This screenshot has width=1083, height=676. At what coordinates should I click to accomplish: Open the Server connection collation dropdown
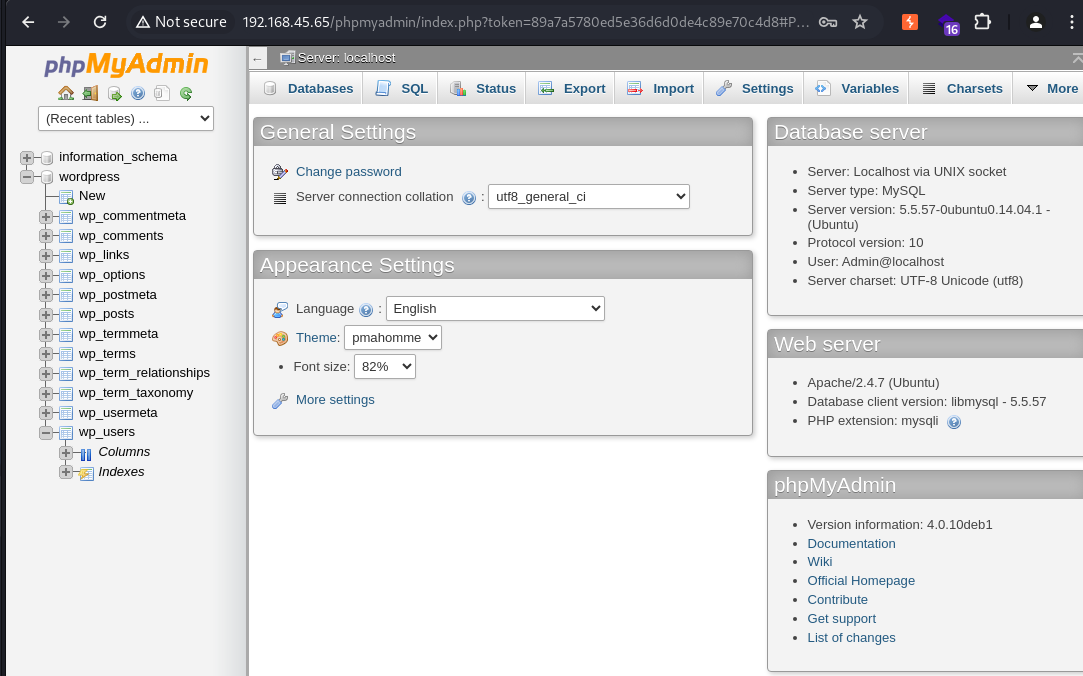pyautogui.click(x=588, y=197)
